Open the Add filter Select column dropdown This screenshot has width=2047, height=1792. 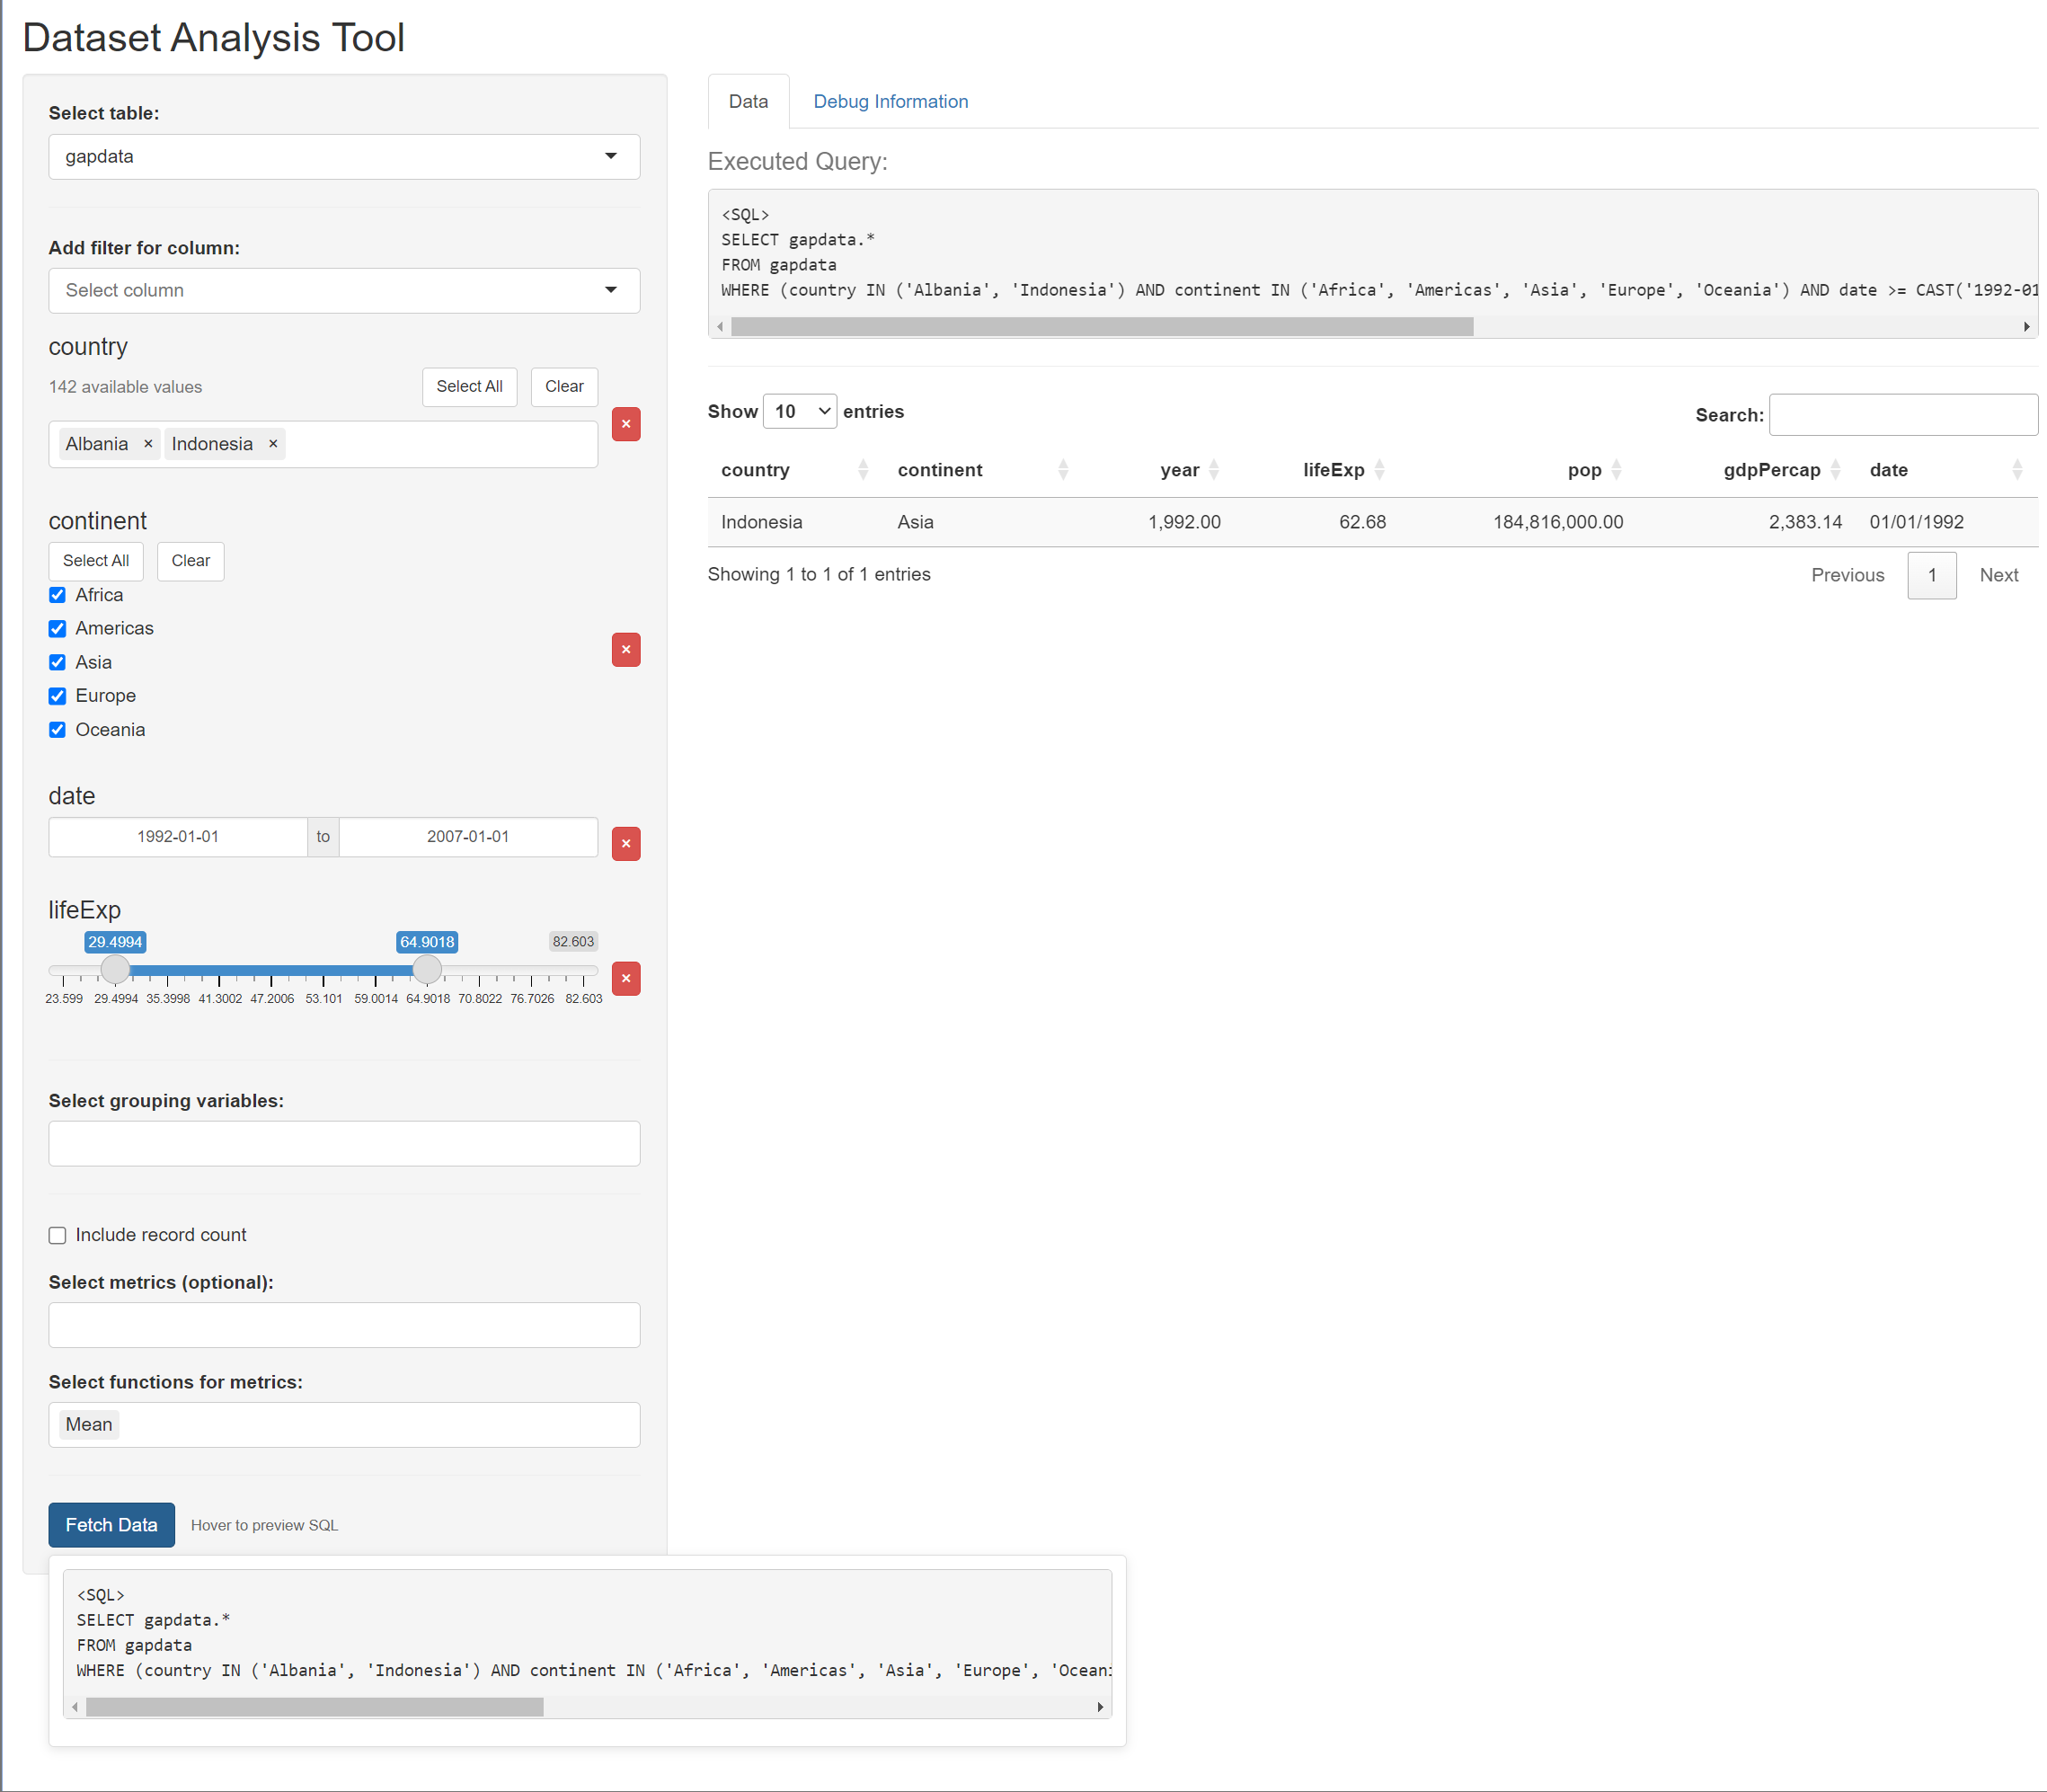click(x=344, y=291)
